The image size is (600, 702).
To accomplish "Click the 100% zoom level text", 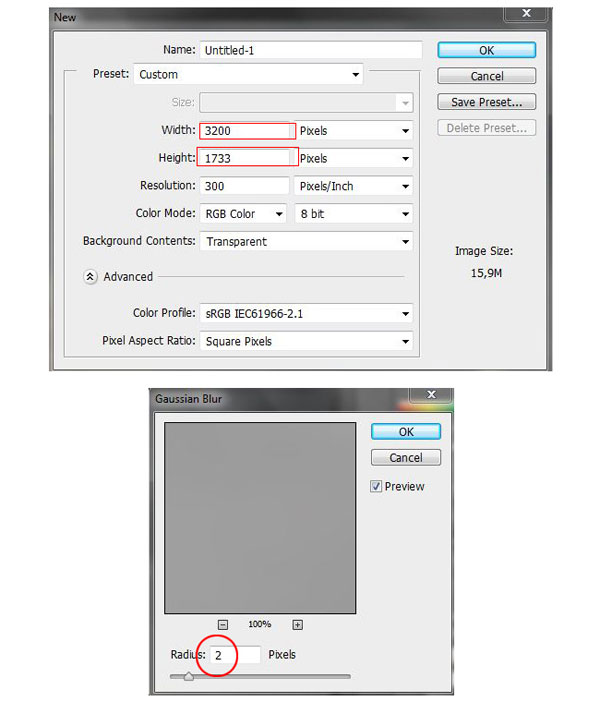I will coord(260,624).
